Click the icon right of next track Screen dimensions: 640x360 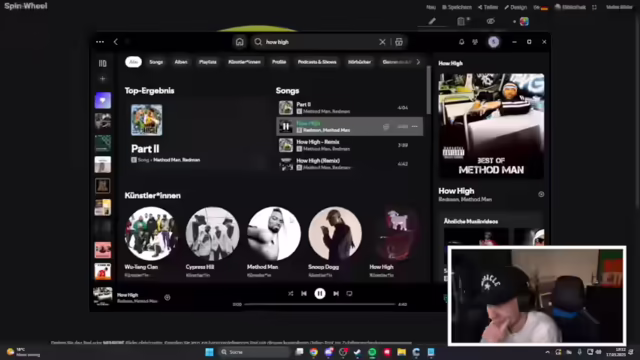[x=349, y=293]
